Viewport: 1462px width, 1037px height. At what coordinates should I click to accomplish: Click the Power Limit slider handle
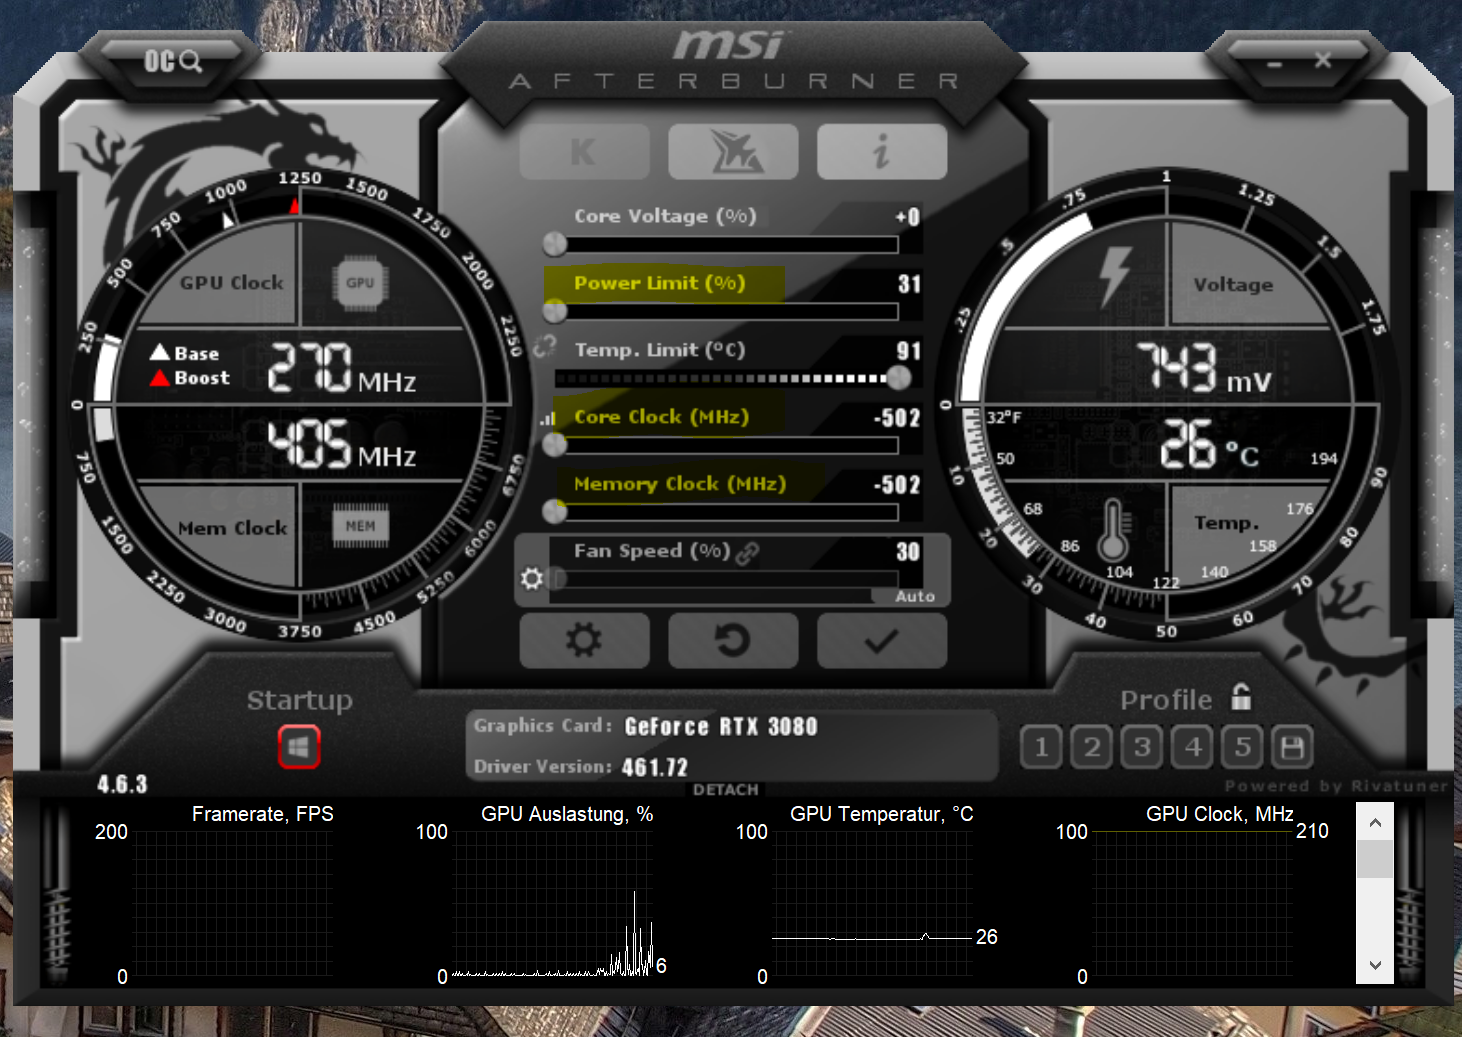click(x=555, y=311)
